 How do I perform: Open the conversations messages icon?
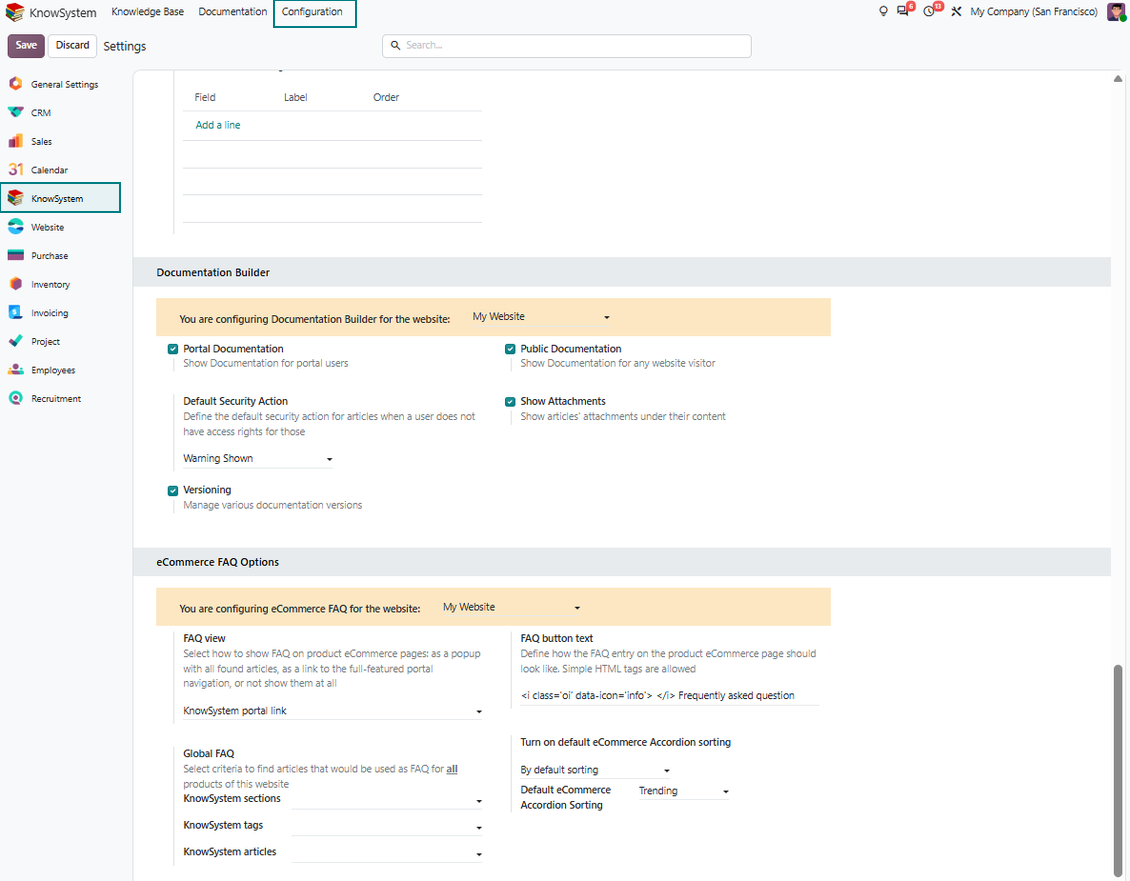(902, 12)
